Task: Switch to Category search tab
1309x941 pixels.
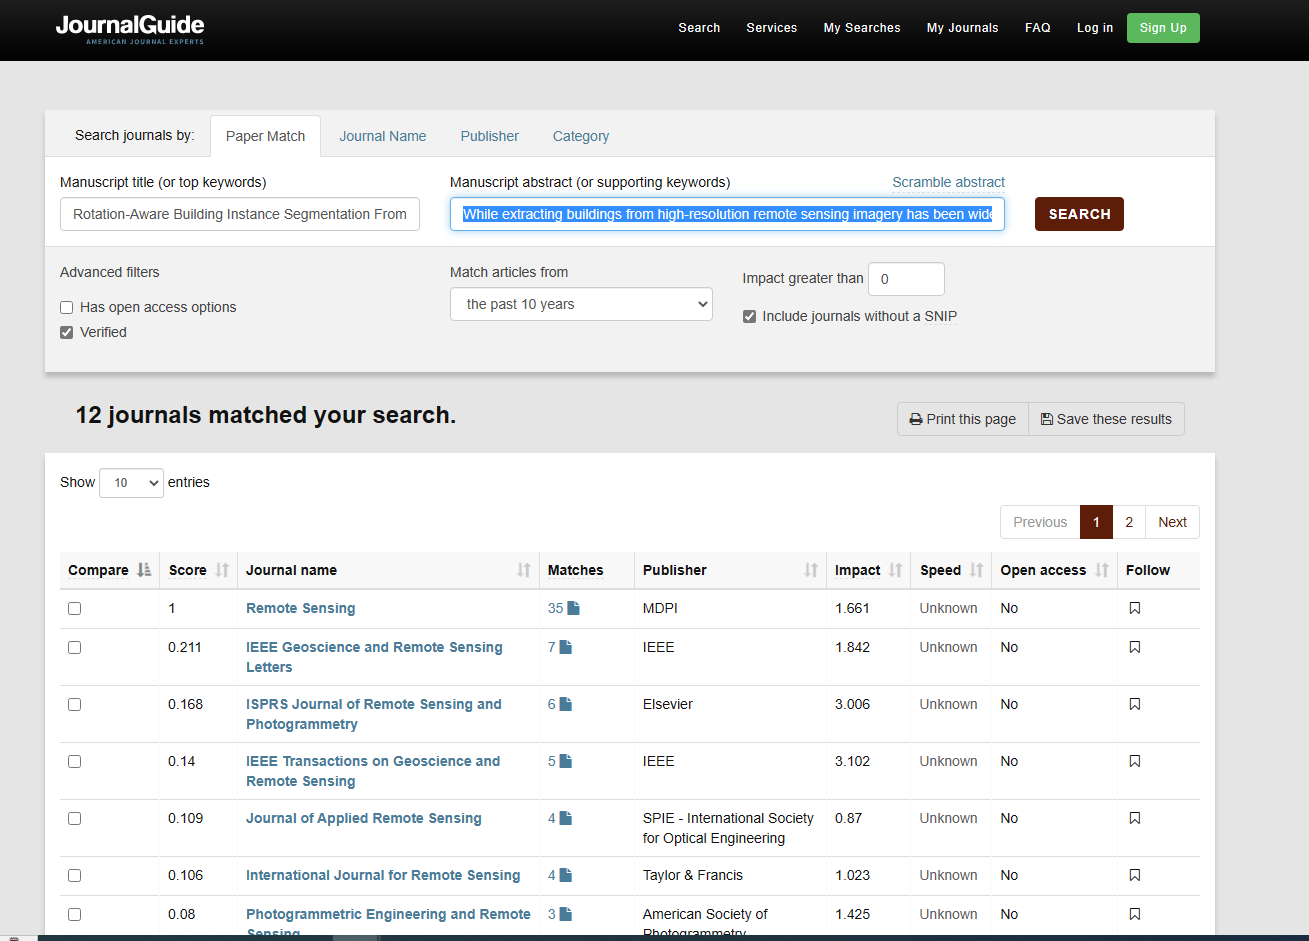Action: pyautogui.click(x=580, y=136)
